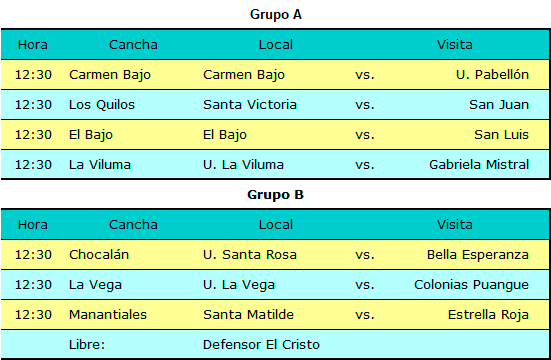
Task: Click the Visita header in Grupo B
Action: pos(454,225)
